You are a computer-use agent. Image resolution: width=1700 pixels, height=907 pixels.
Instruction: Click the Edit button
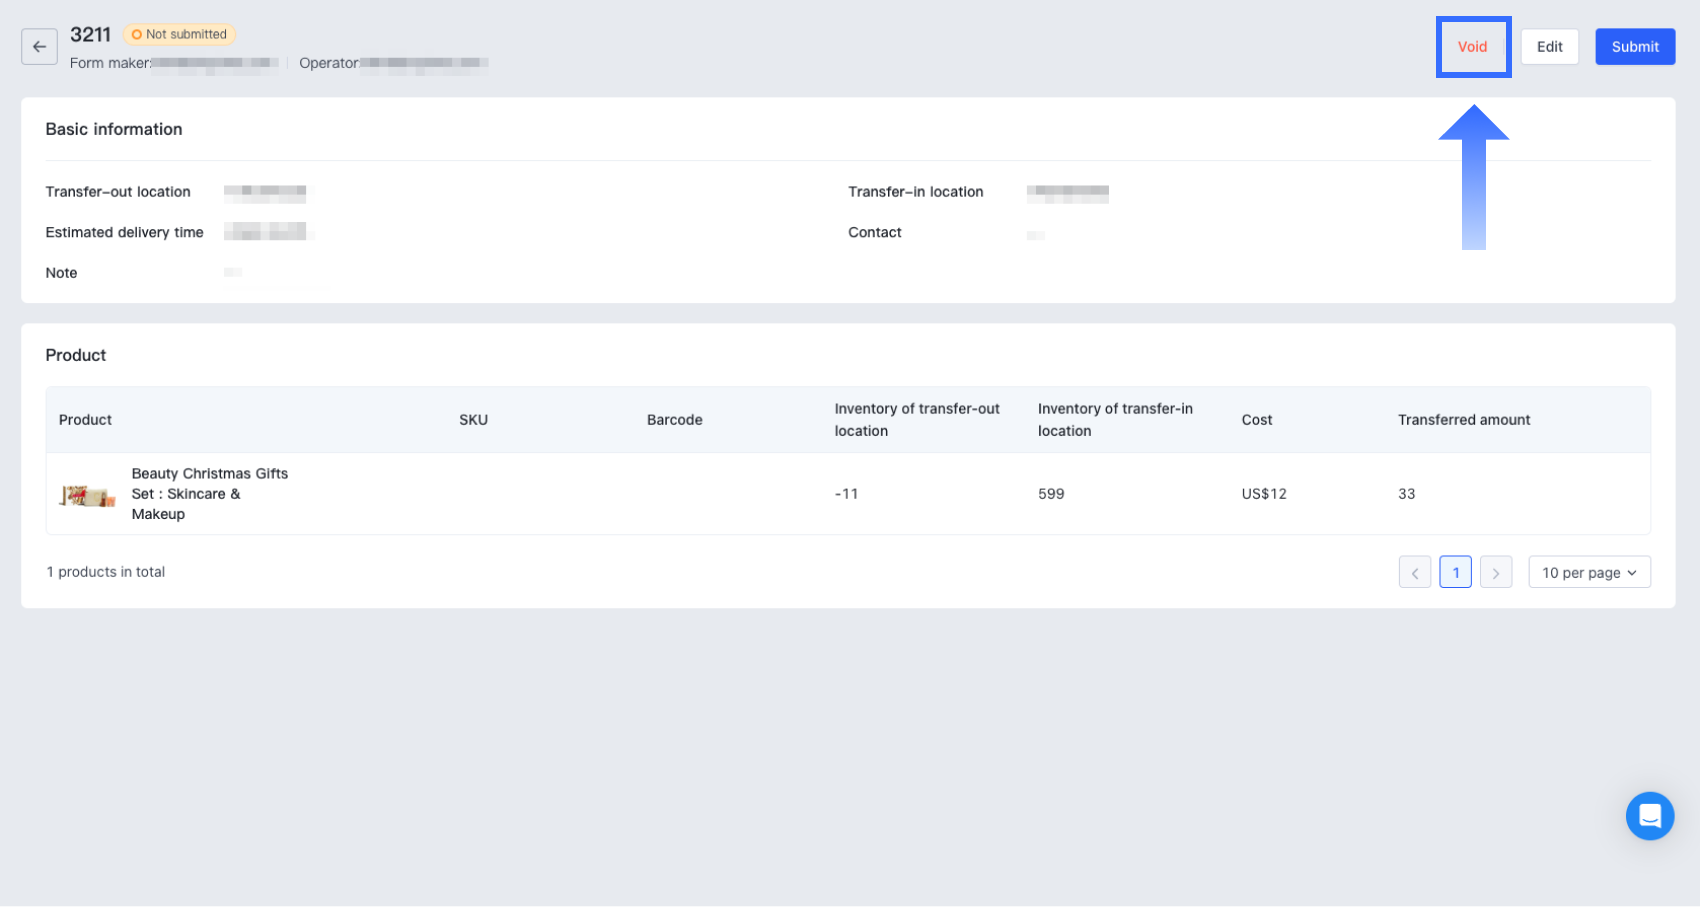tap(1549, 47)
